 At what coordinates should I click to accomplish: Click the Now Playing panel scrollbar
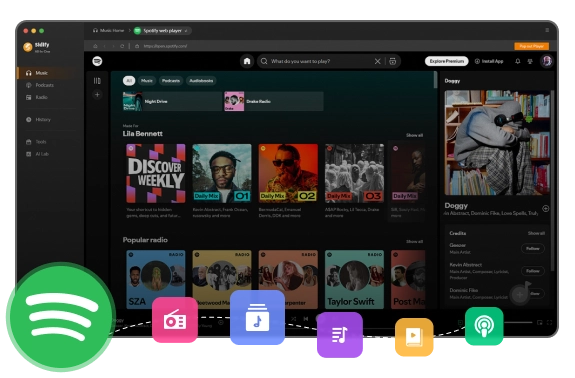(x=552, y=180)
